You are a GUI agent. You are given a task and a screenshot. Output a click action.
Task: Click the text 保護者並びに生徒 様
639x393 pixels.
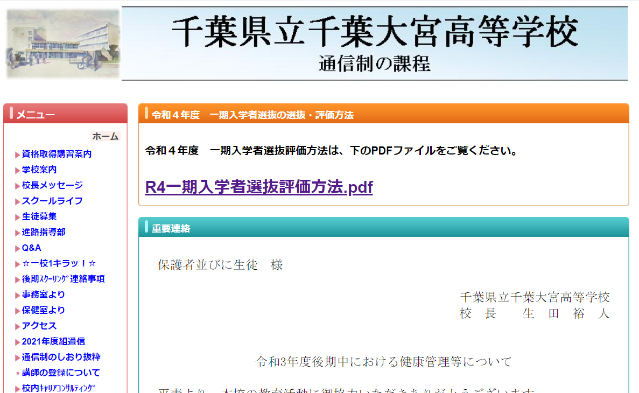(220, 265)
